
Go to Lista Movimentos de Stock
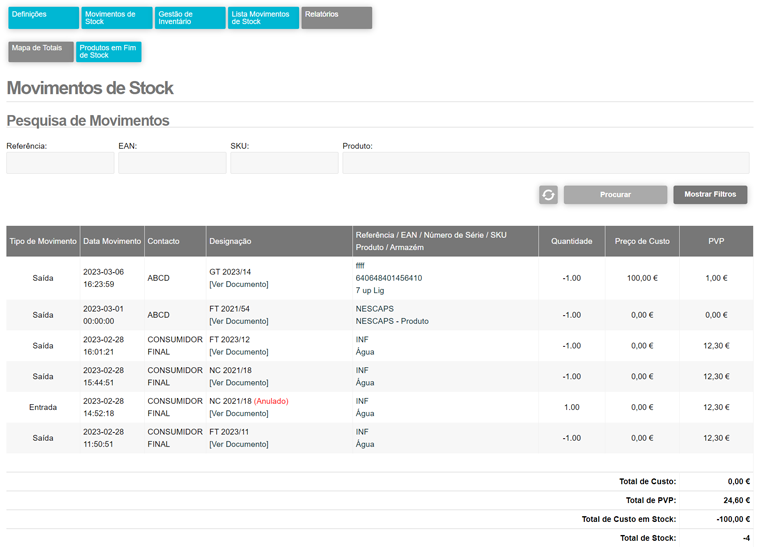[x=263, y=18]
